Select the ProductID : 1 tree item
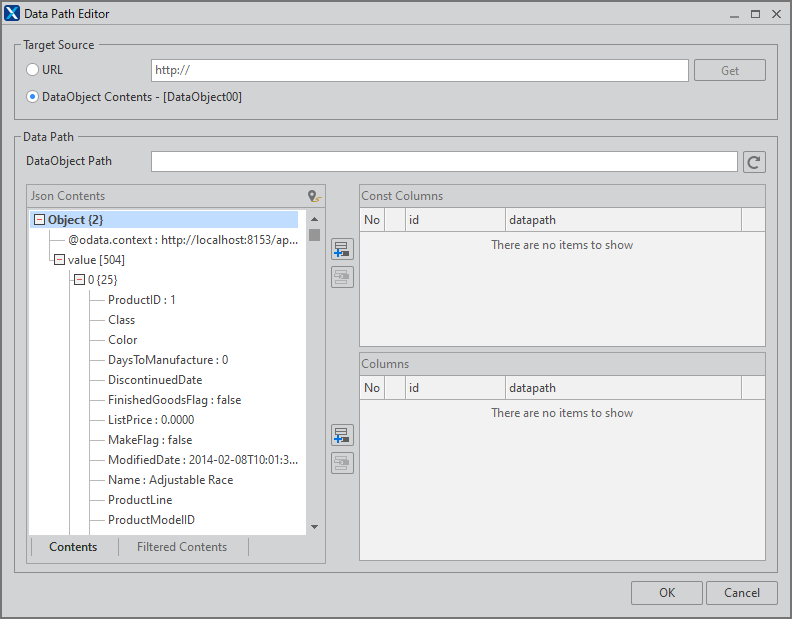 (x=141, y=300)
